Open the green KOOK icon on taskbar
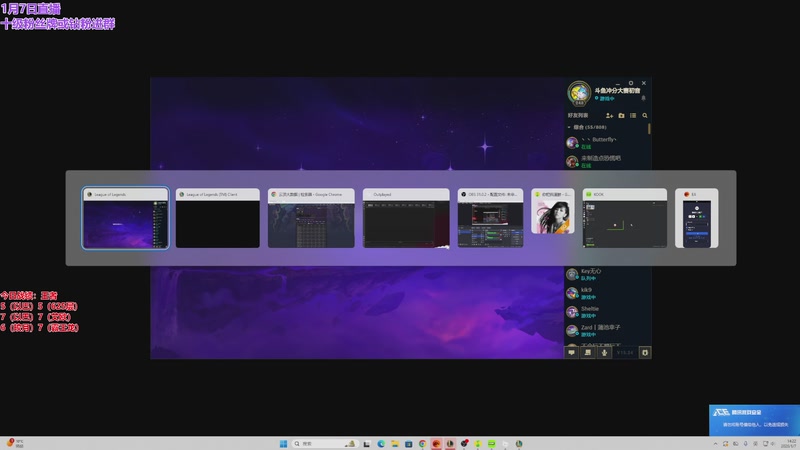Screen dimensions: 800x450 (491, 444)
